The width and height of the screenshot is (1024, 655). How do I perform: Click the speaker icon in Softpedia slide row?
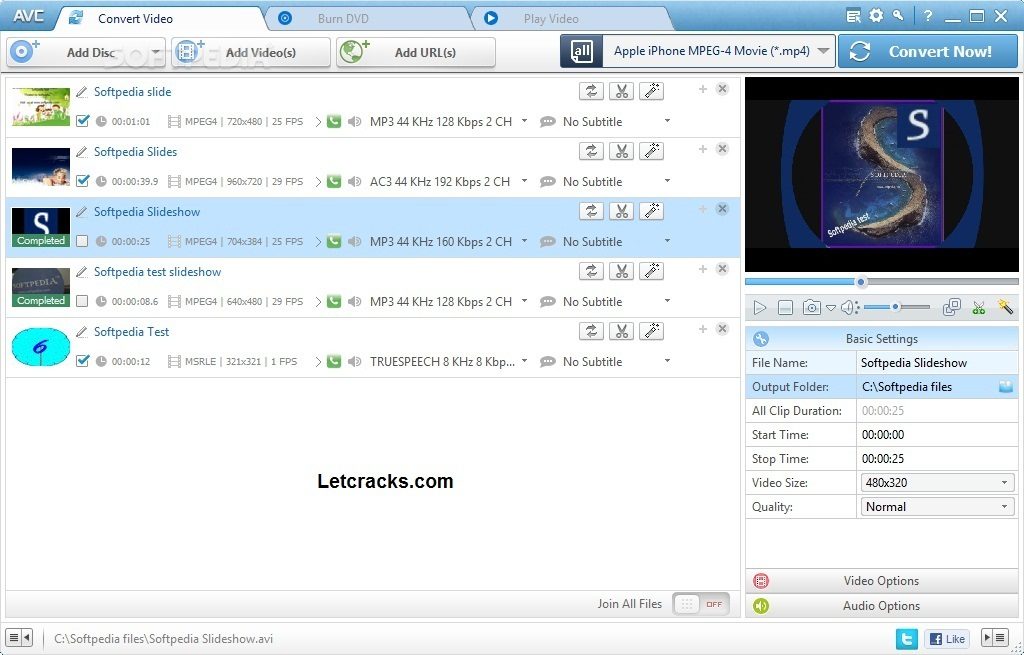pyautogui.click(x=354, y=121)
